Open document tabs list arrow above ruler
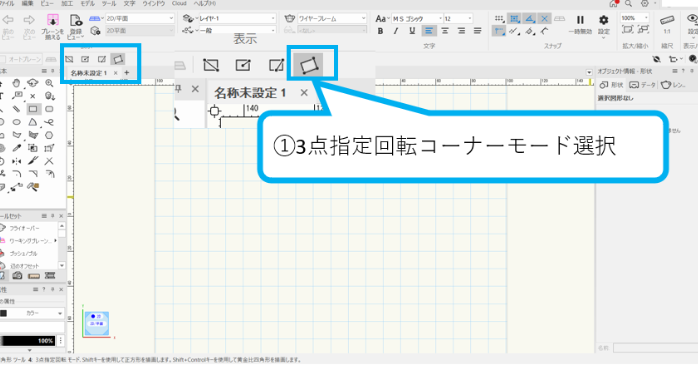This screenshot has width=698, height=365. pyautogui.click(x=589, y=73)
